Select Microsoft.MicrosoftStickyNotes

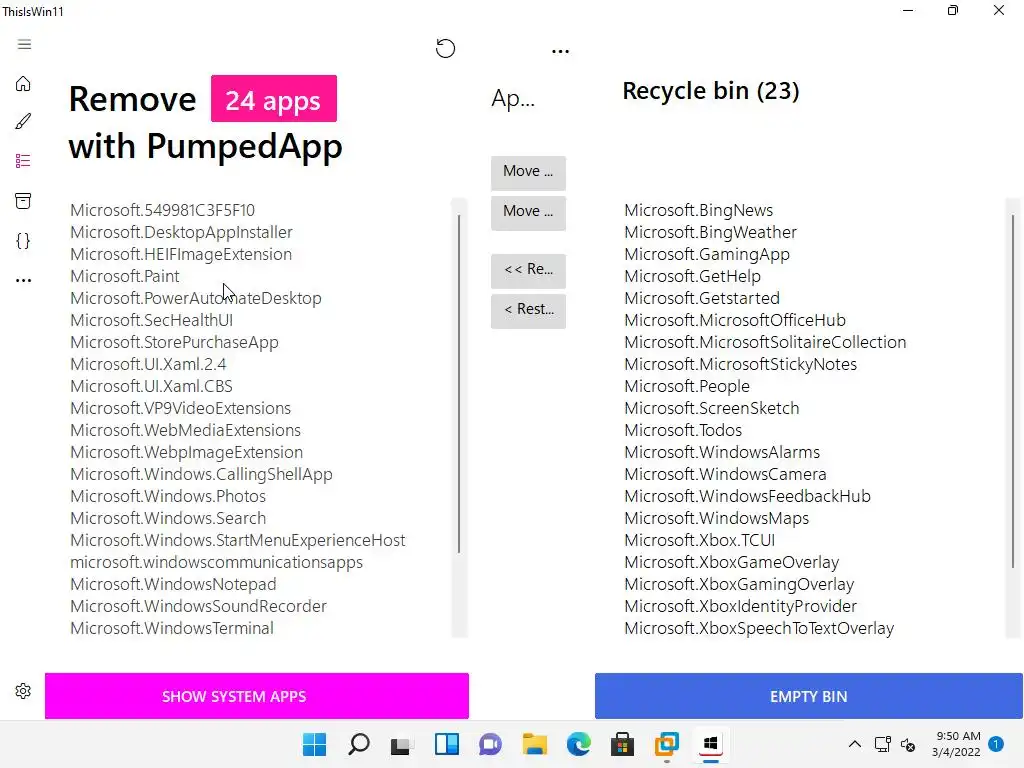741,364
